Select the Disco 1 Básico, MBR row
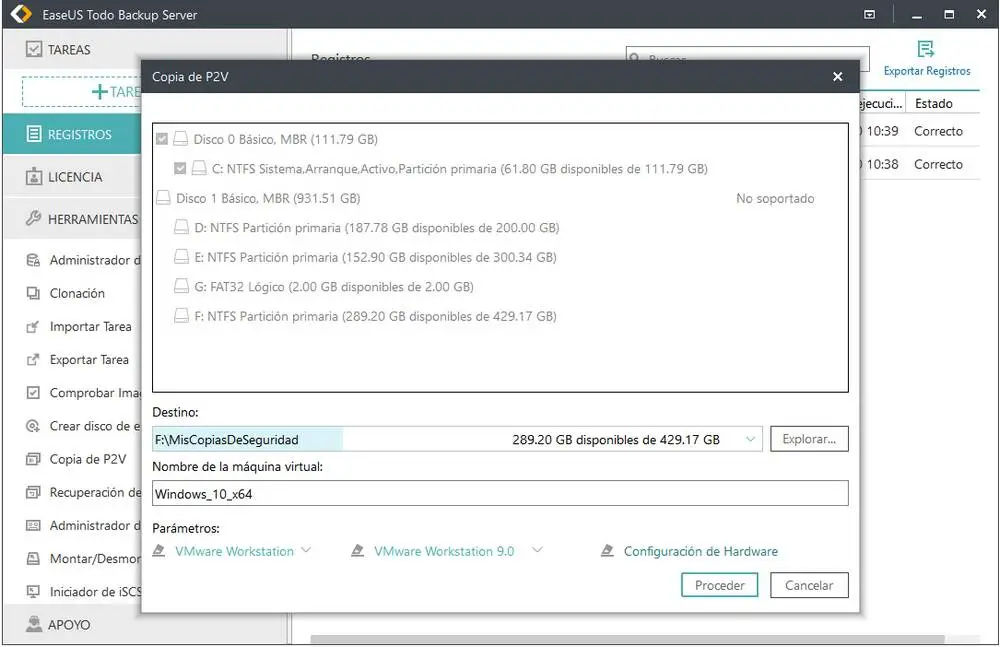Viewport: 1000px width, 647px height. pos(500,198)
